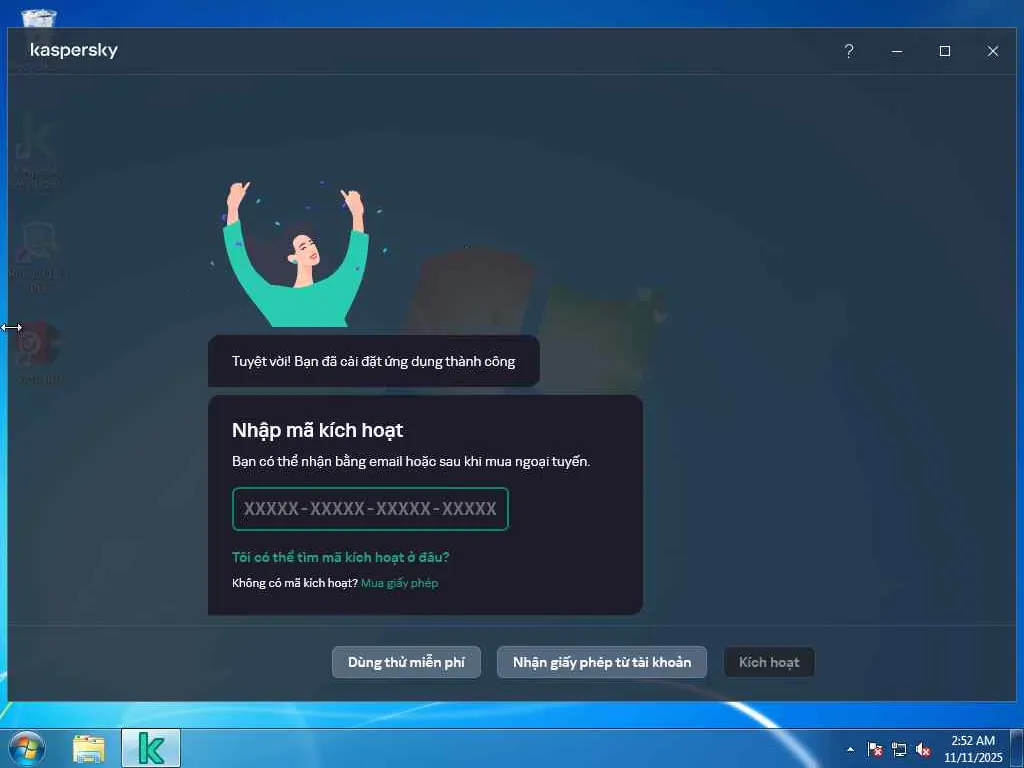Image resolution: width=1024 pixels, height=768 pixels.
Task: Open taskbar clock showing 2:52 AM
Action: (972, 749)
